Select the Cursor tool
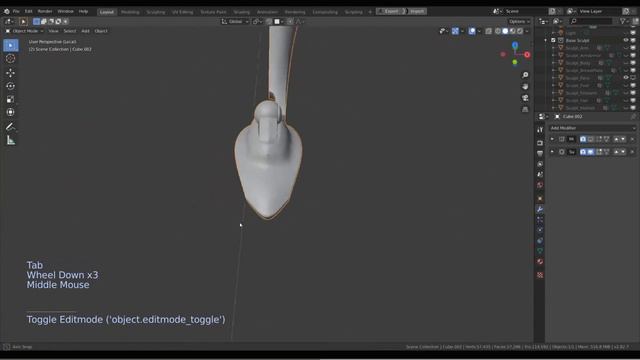Image resolution: width=640 pixels, height=360 pixels. coord(11,59)
